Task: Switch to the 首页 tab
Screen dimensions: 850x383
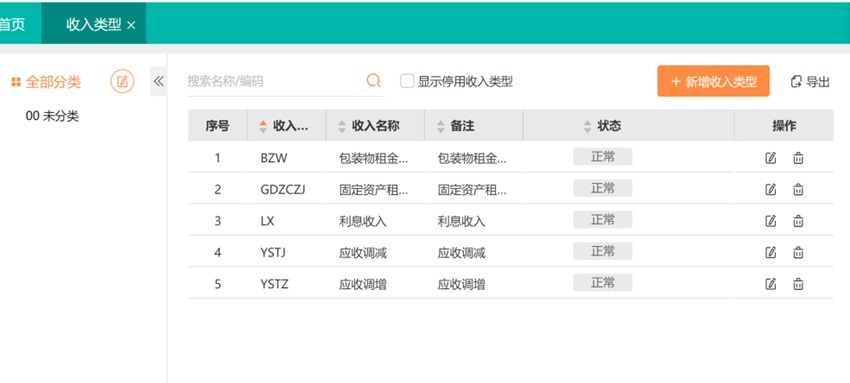Action: 12,24
